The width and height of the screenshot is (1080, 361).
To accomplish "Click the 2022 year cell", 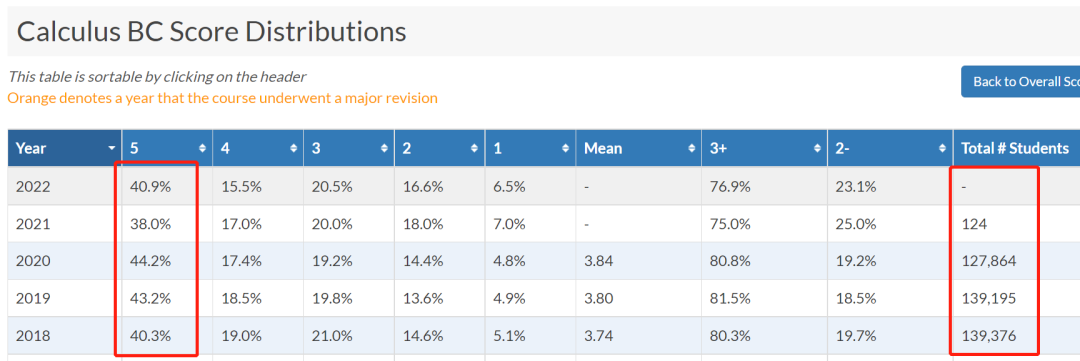I will tap(65, 186).
